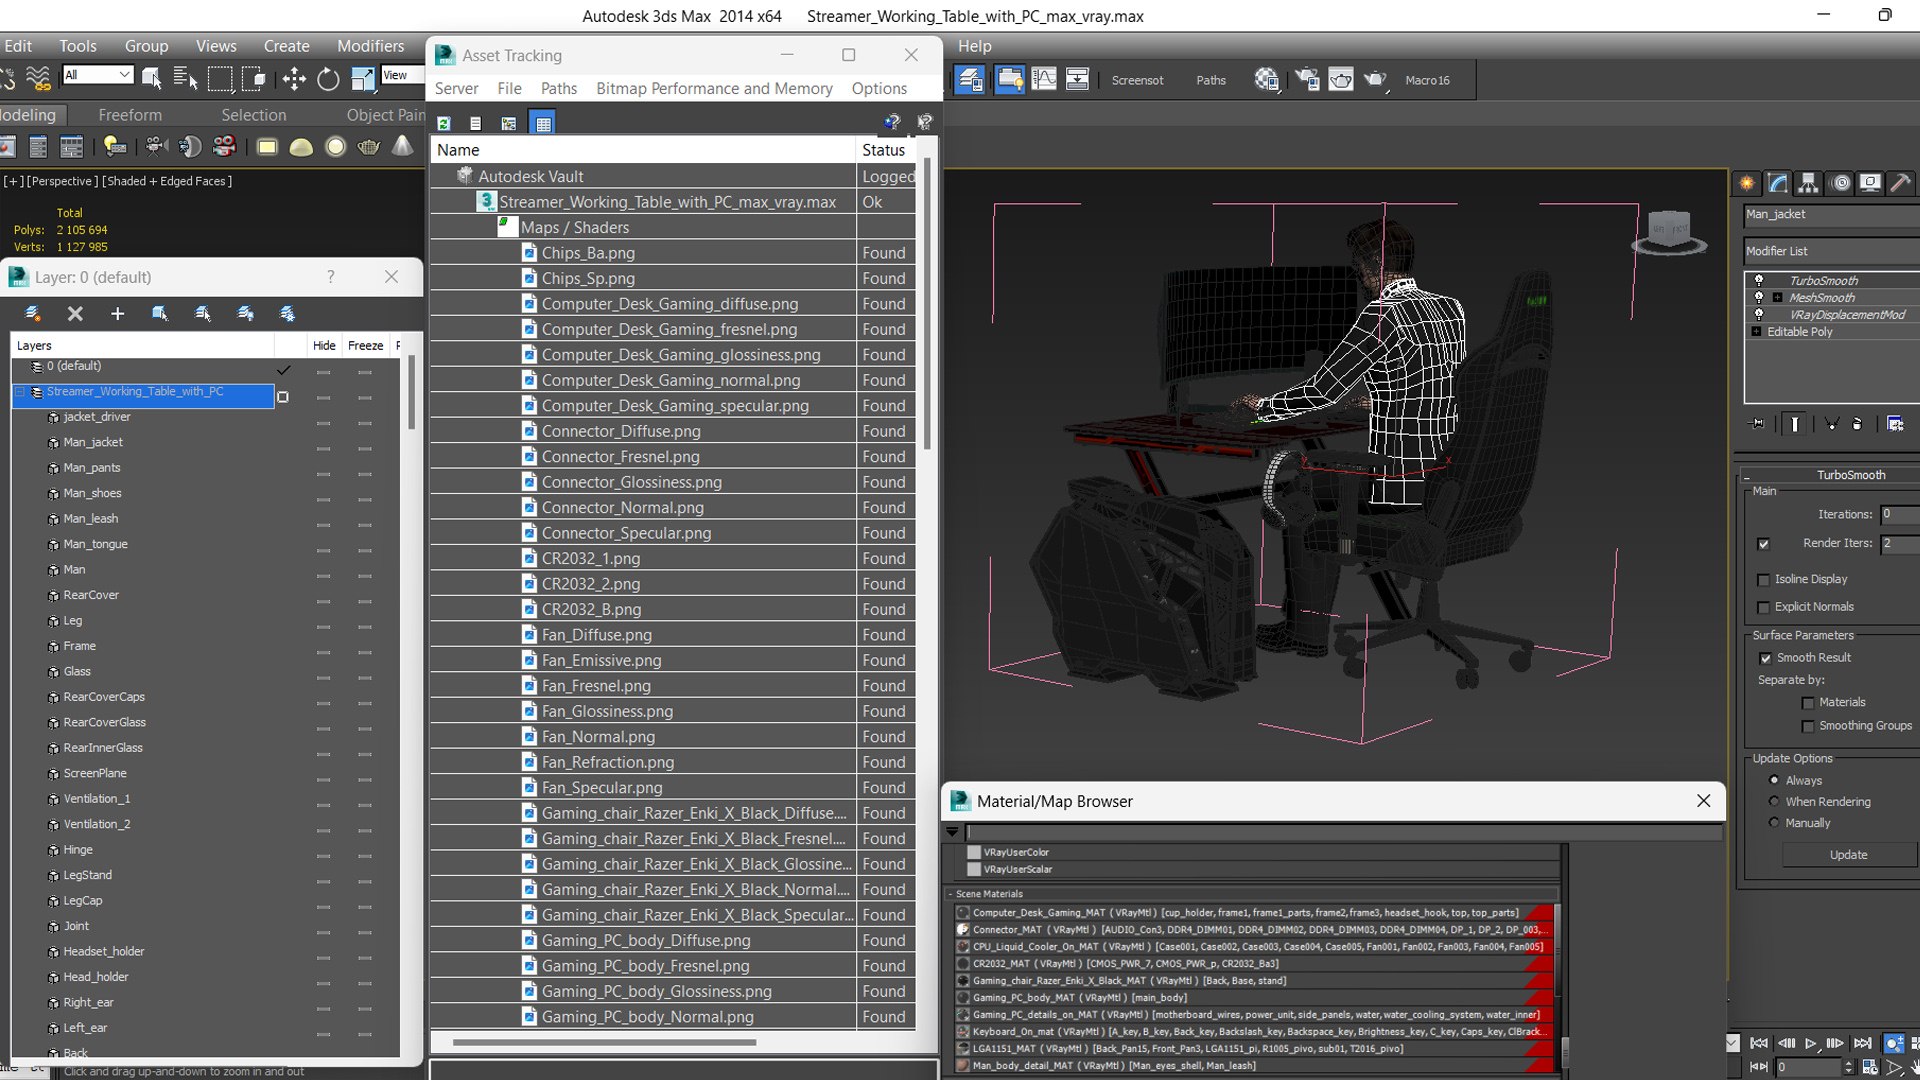Click the Update button in TurboSmooth

(x=1848, y=855)
